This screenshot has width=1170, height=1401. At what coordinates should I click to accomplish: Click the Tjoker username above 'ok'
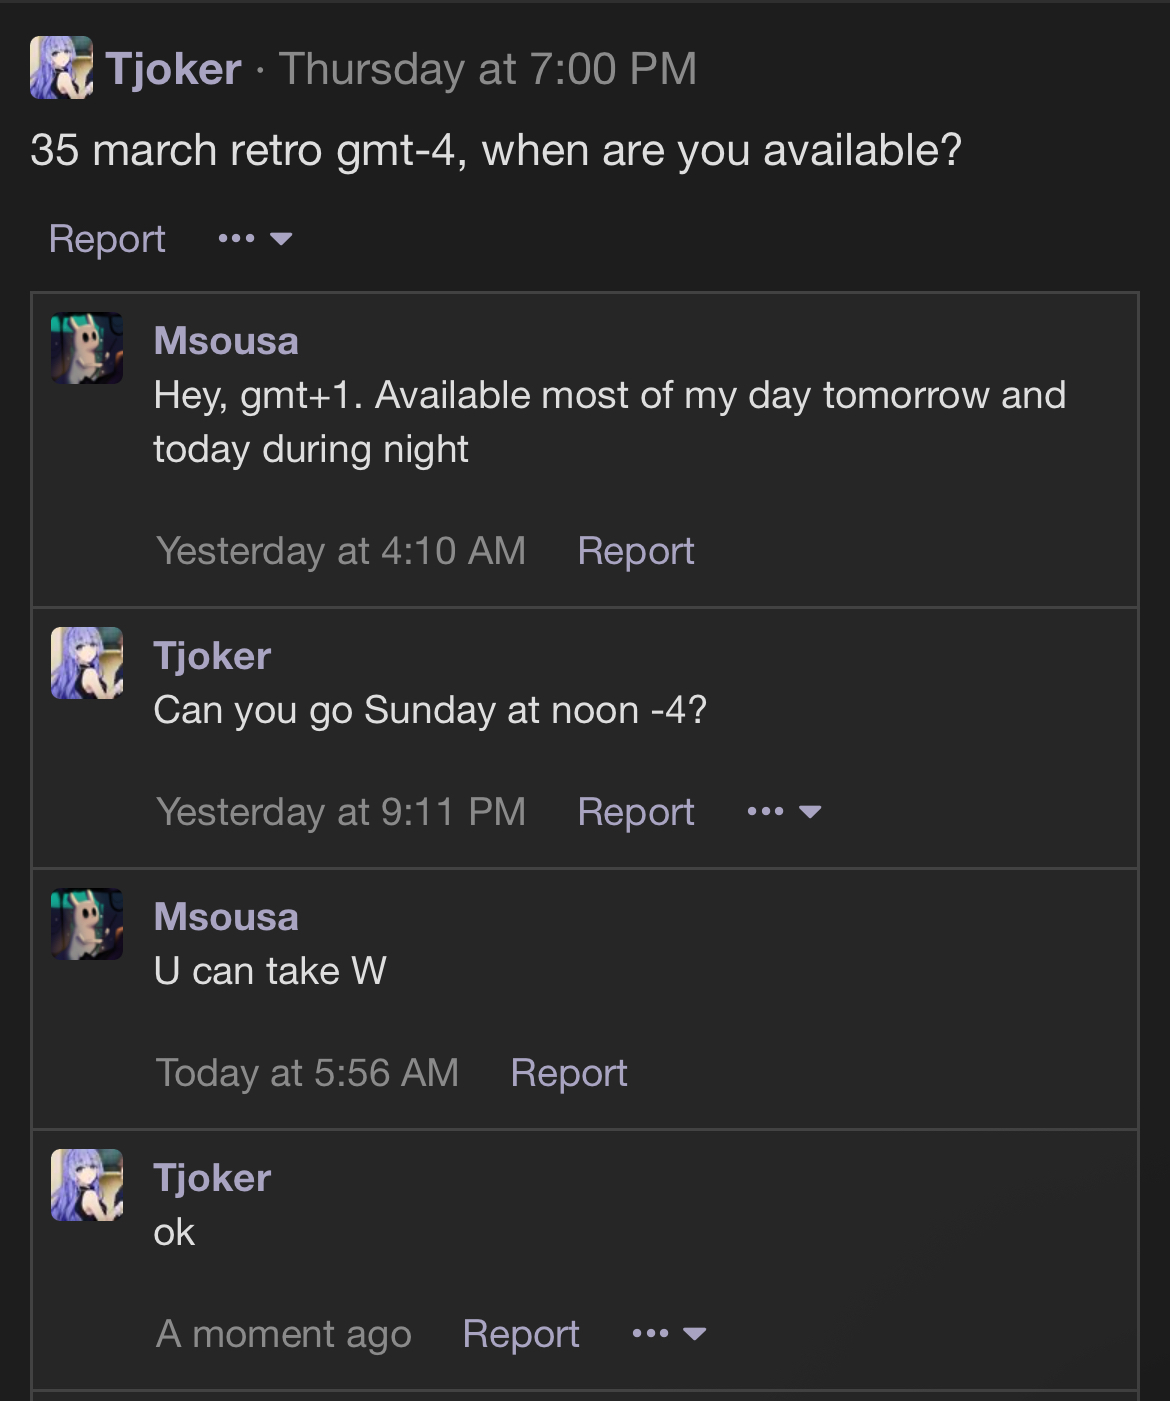point(212,1178)
